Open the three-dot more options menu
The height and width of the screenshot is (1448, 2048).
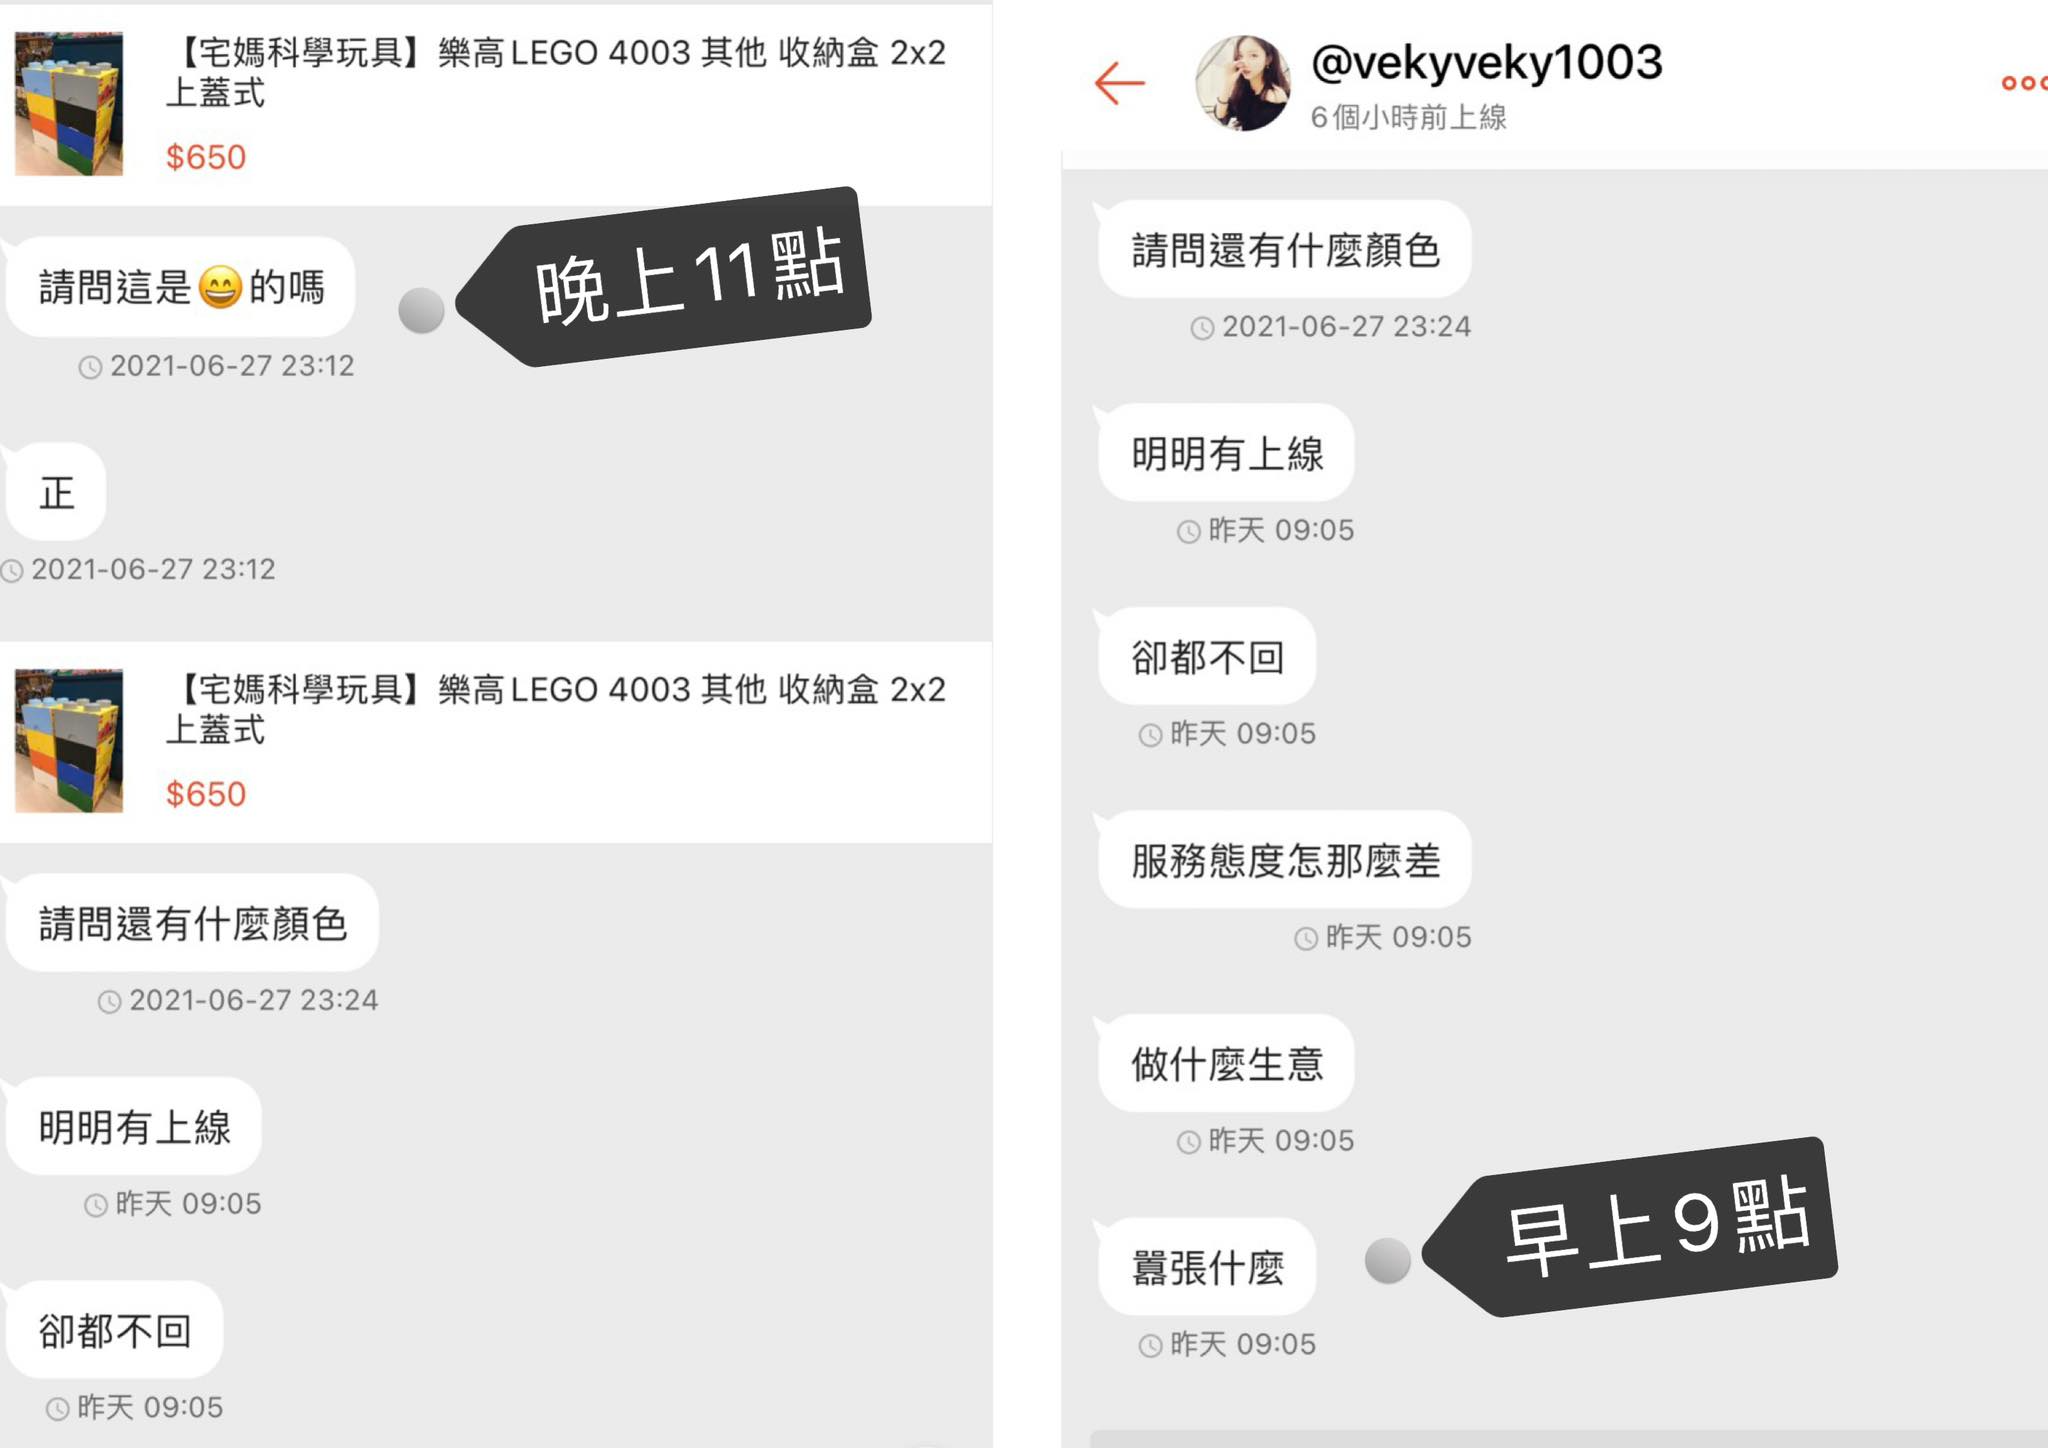2023,83
